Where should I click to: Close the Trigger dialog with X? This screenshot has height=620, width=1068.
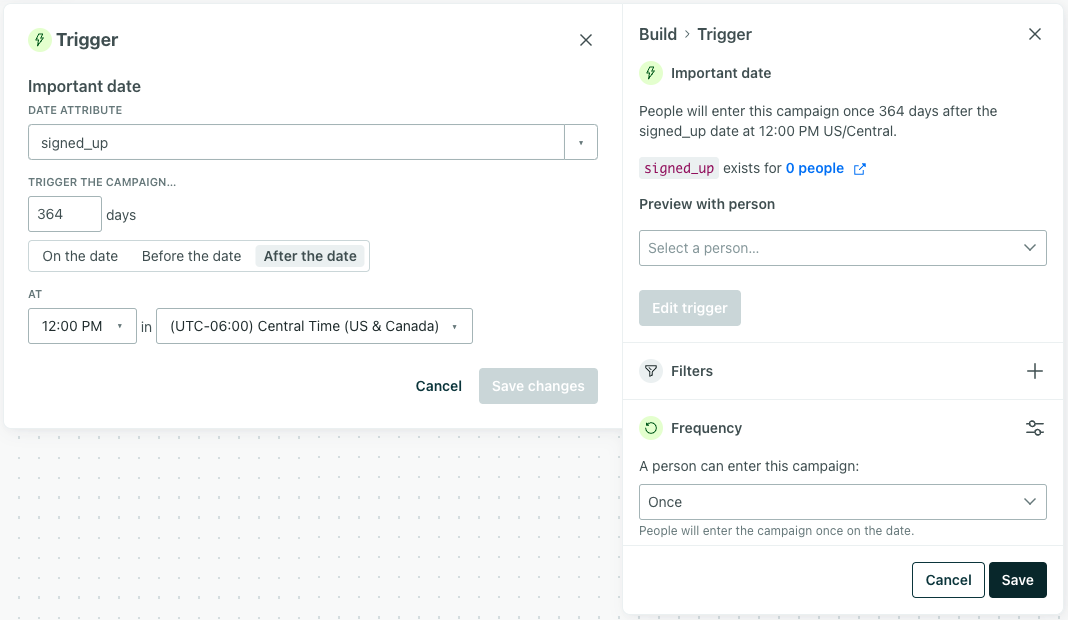click(x=586, y=40)
